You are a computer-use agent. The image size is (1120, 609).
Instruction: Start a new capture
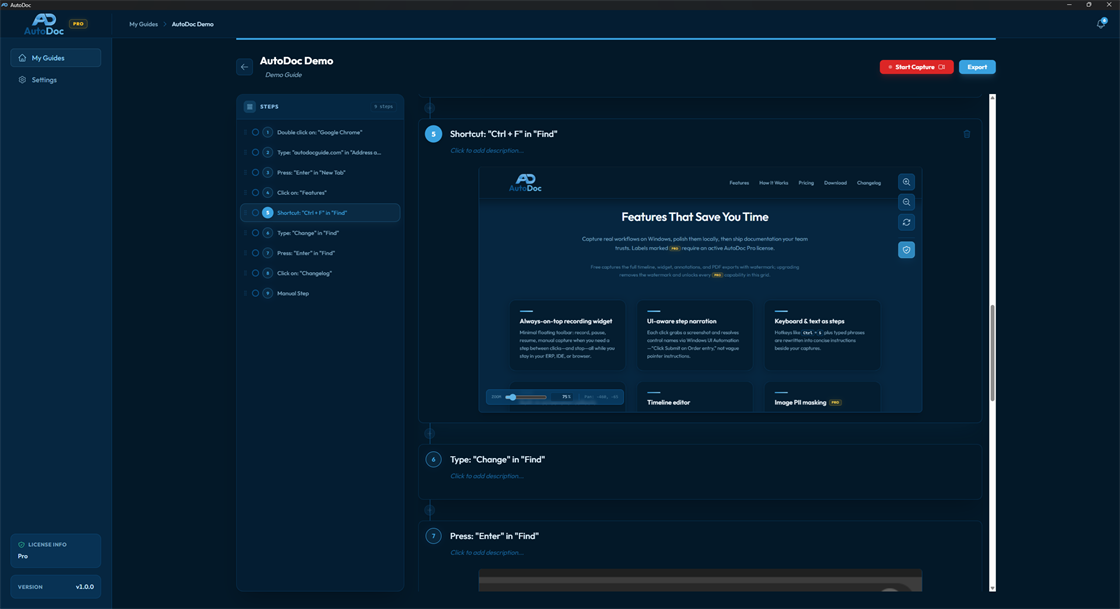click(x=916, y=67)
